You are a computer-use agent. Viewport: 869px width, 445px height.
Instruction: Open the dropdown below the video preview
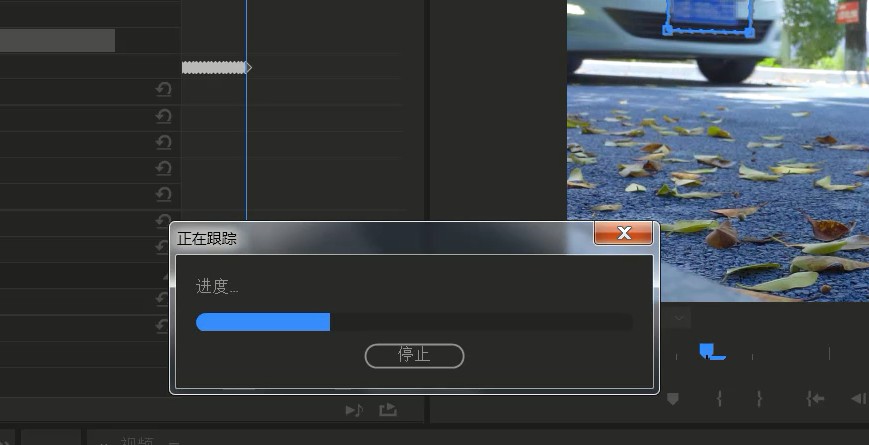pos(680,318)
